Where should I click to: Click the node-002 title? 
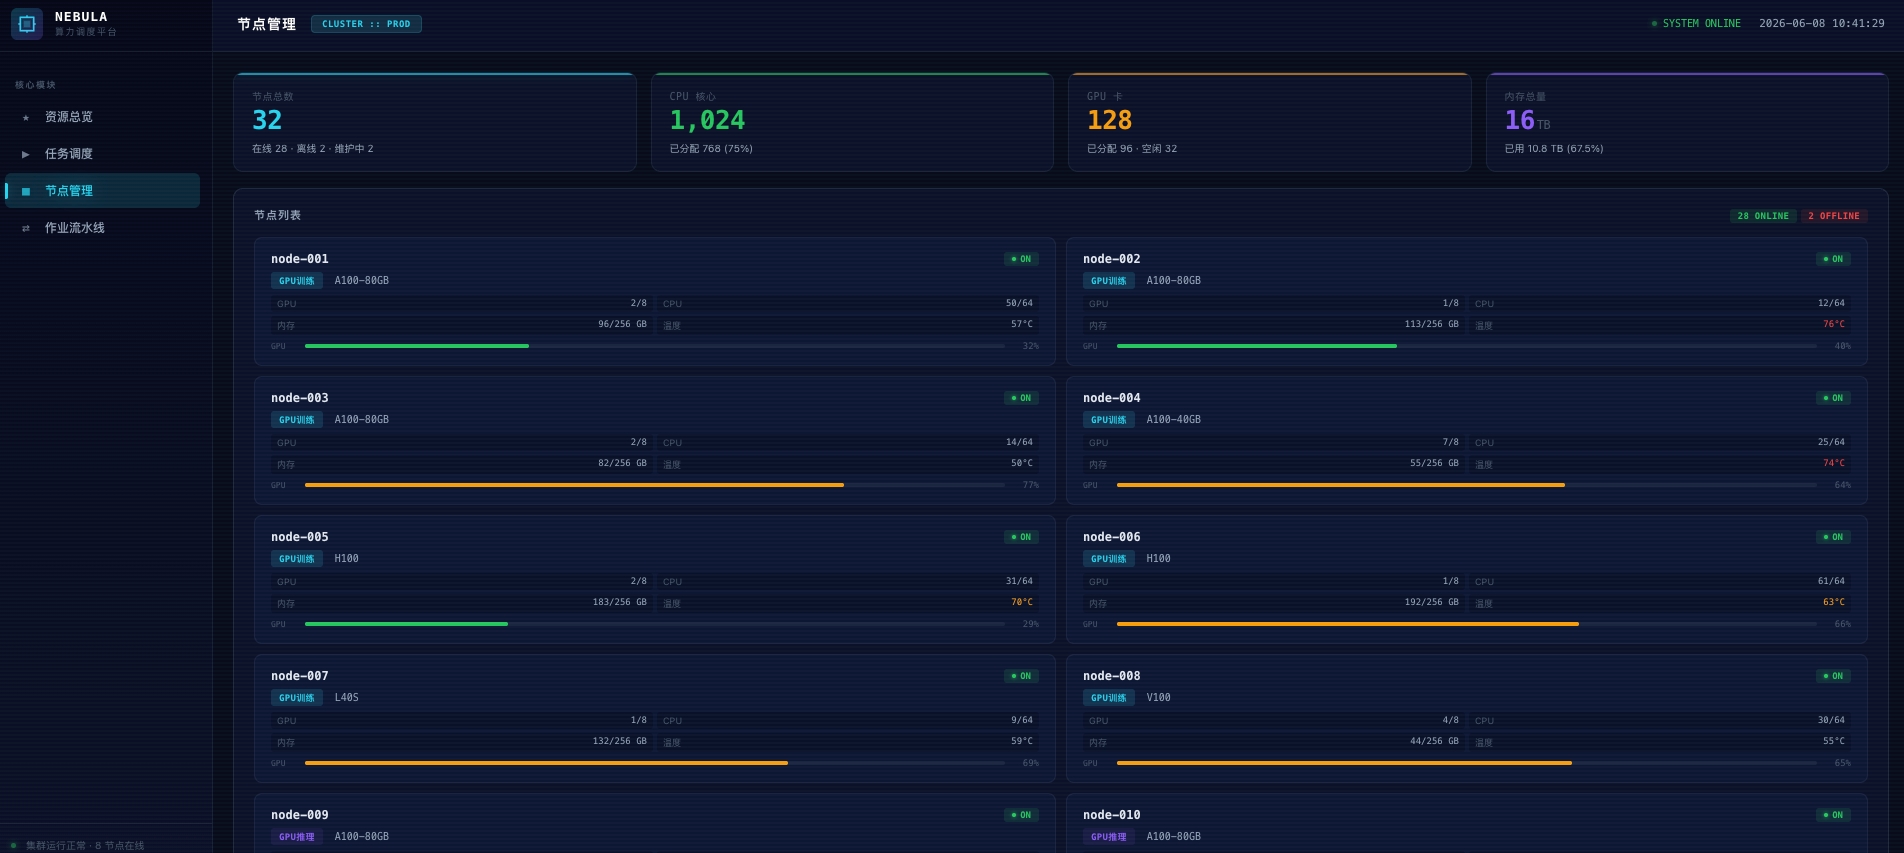[x=1112, y=259]
